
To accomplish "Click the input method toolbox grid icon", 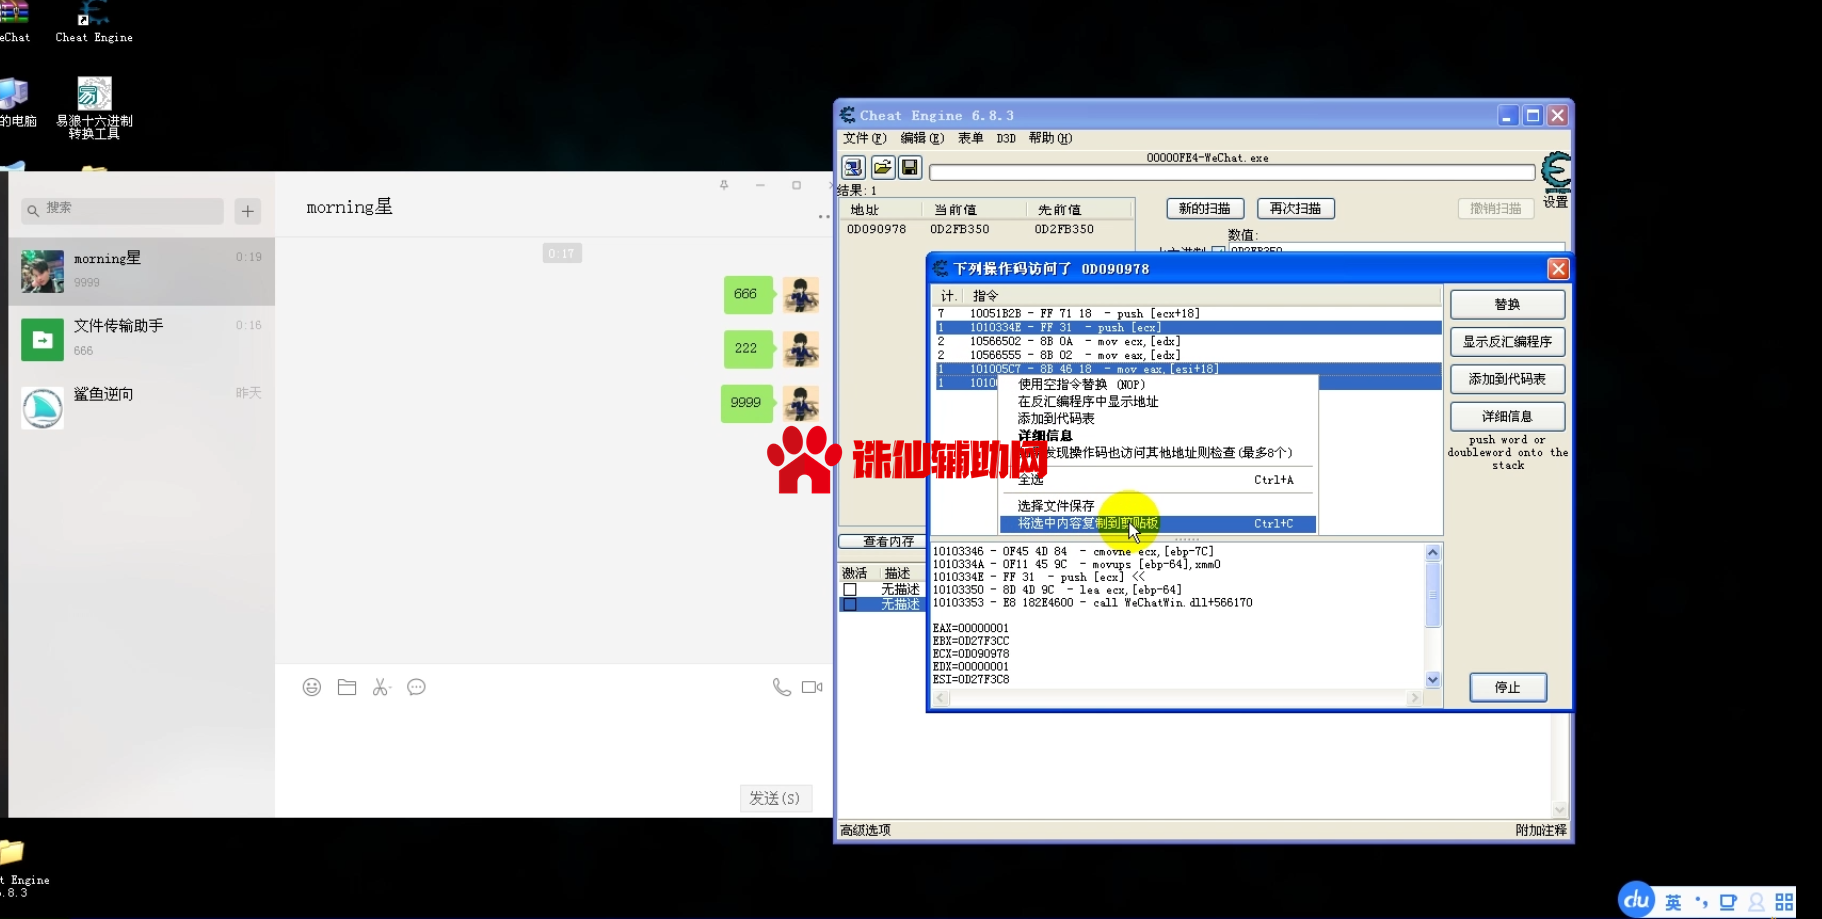I will (1784, 902).
